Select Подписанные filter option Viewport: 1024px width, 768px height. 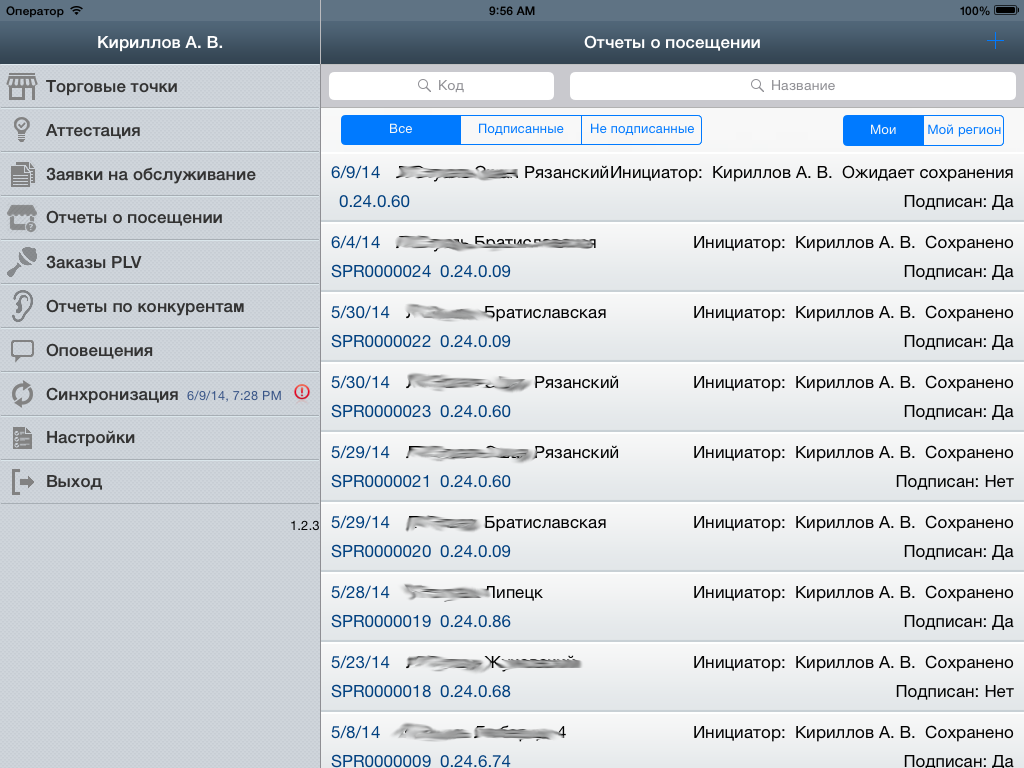point(519,129)
